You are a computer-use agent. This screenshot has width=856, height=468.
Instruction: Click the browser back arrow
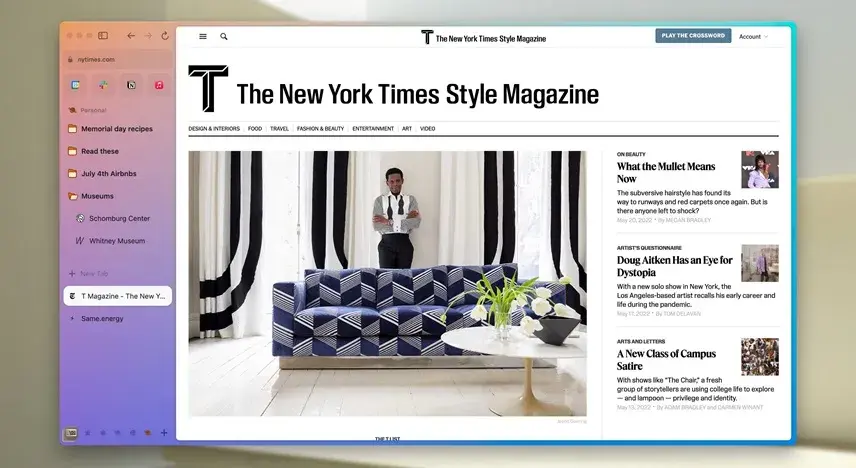coord(131,36)
